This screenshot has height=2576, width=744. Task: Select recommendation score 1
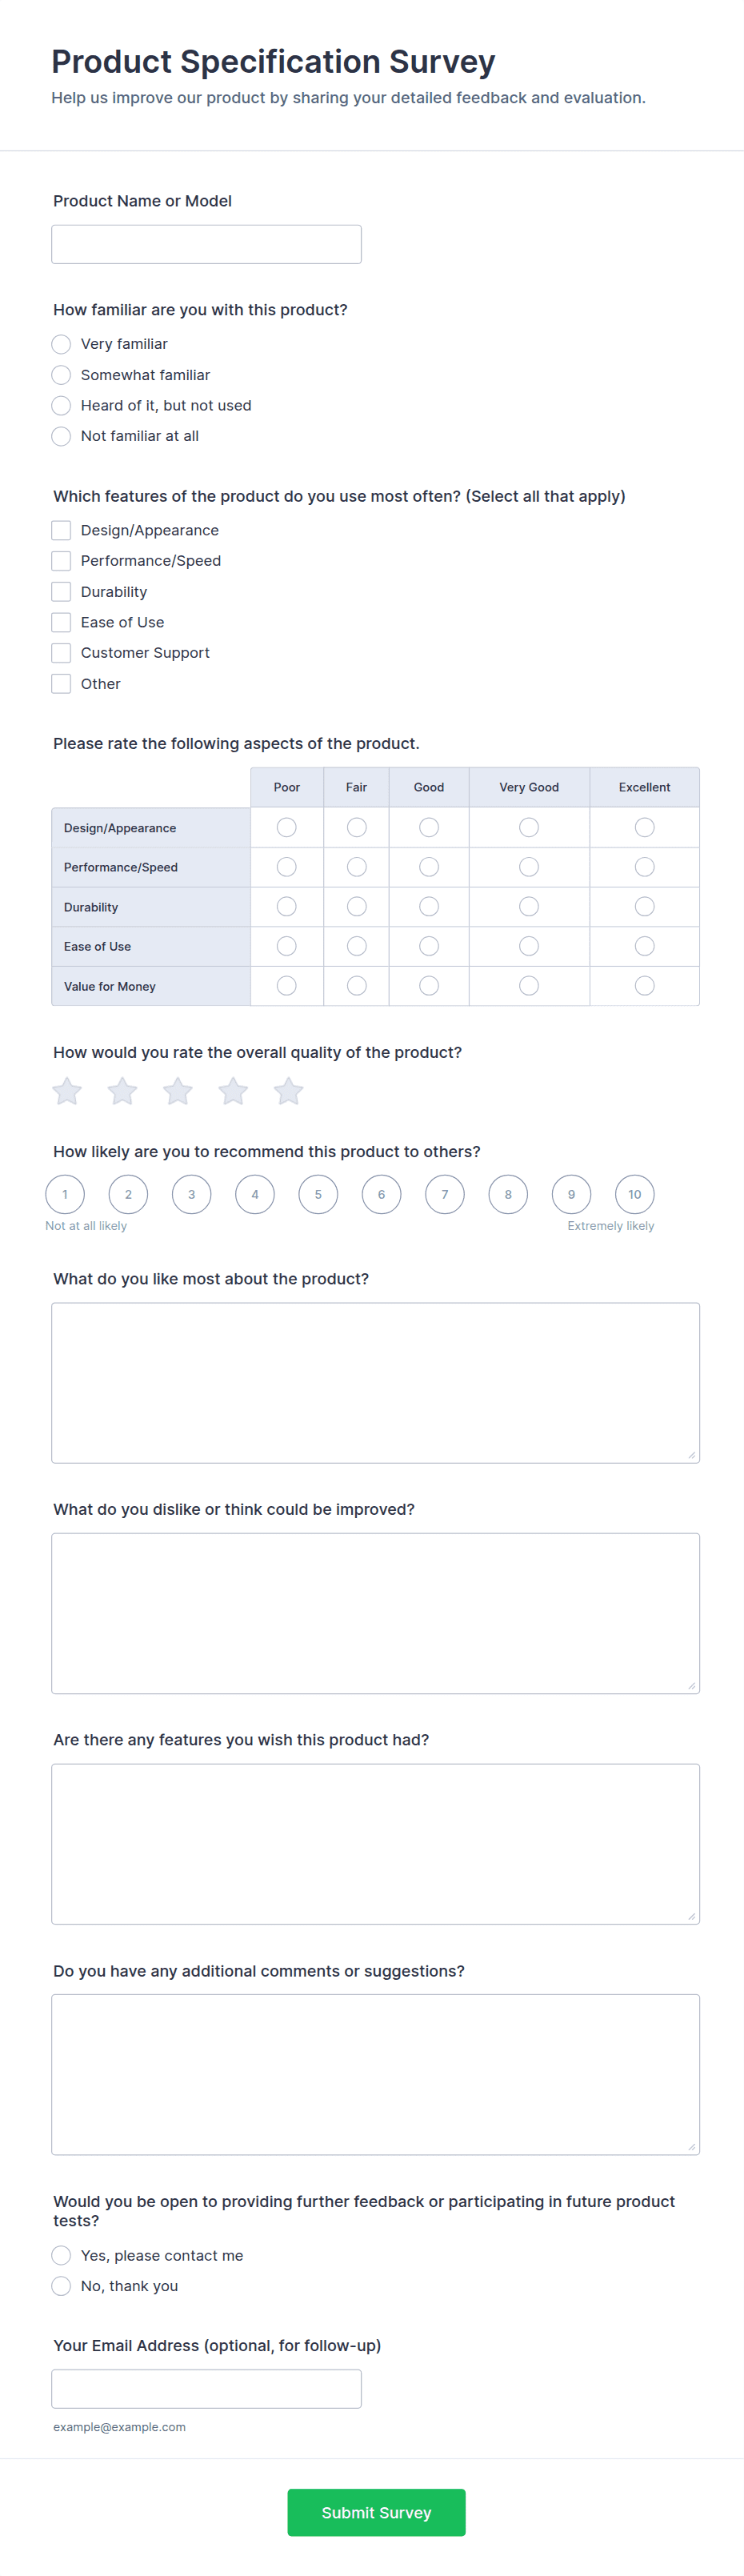tap(65, 1194)
